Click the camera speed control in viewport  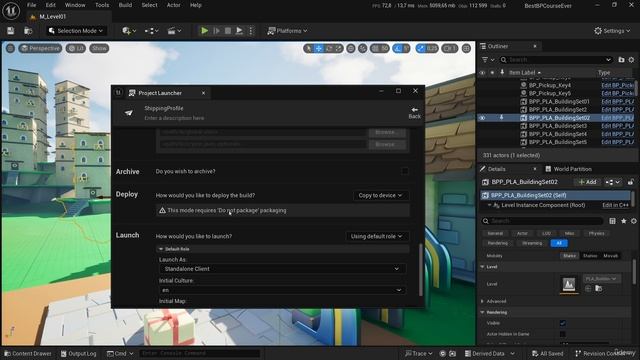(449, 49)
